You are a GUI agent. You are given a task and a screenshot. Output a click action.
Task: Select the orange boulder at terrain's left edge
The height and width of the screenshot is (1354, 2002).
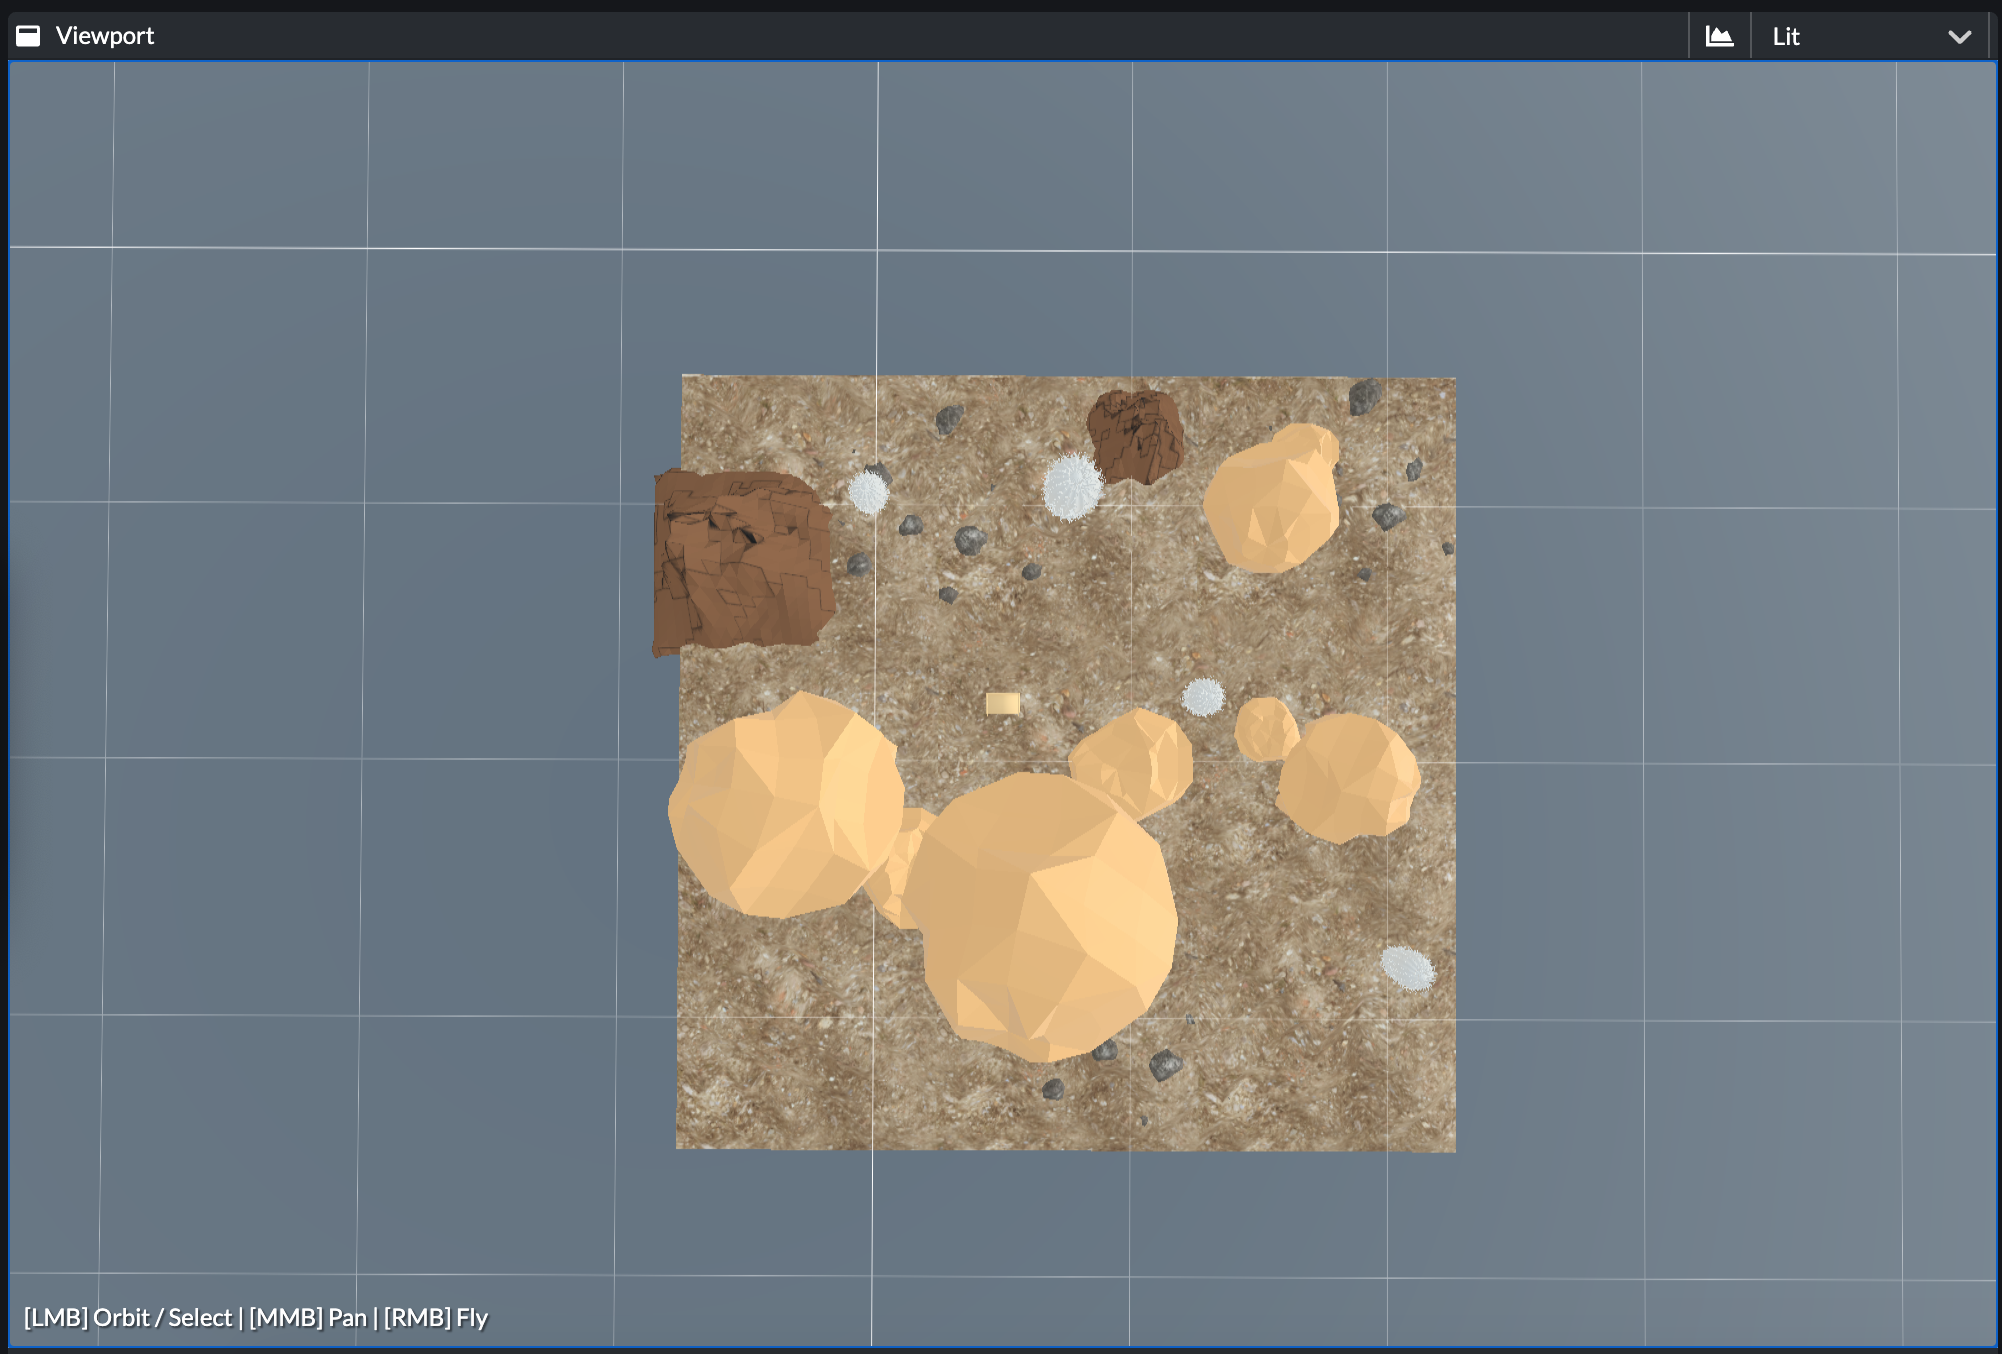point(785,805)
